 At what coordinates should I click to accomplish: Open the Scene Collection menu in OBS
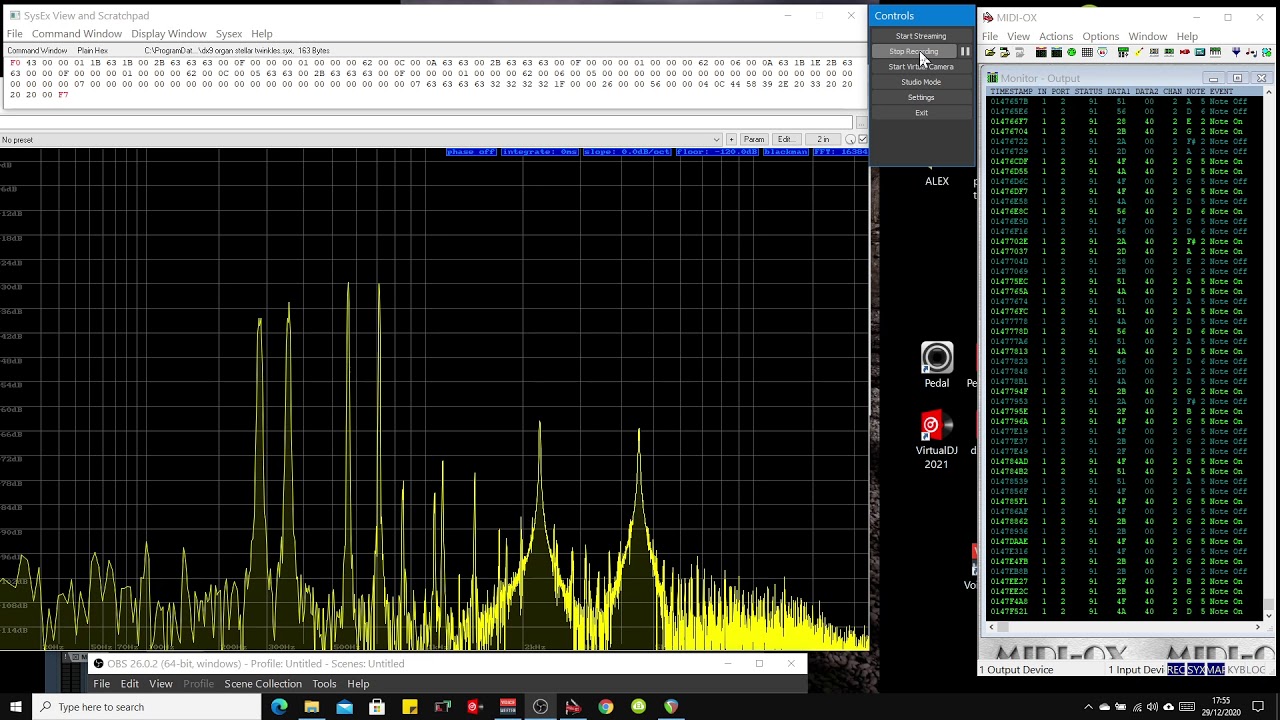[x=263, y=684]
